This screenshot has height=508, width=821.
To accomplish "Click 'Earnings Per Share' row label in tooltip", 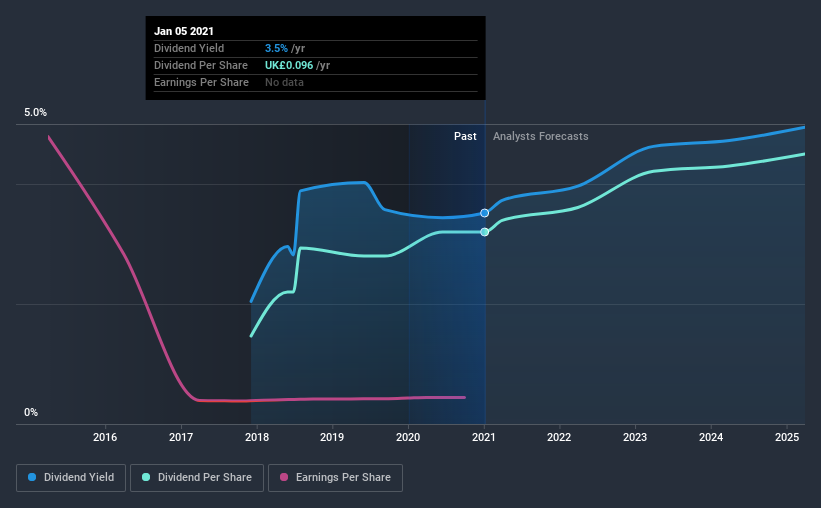I will pos(201,82).
